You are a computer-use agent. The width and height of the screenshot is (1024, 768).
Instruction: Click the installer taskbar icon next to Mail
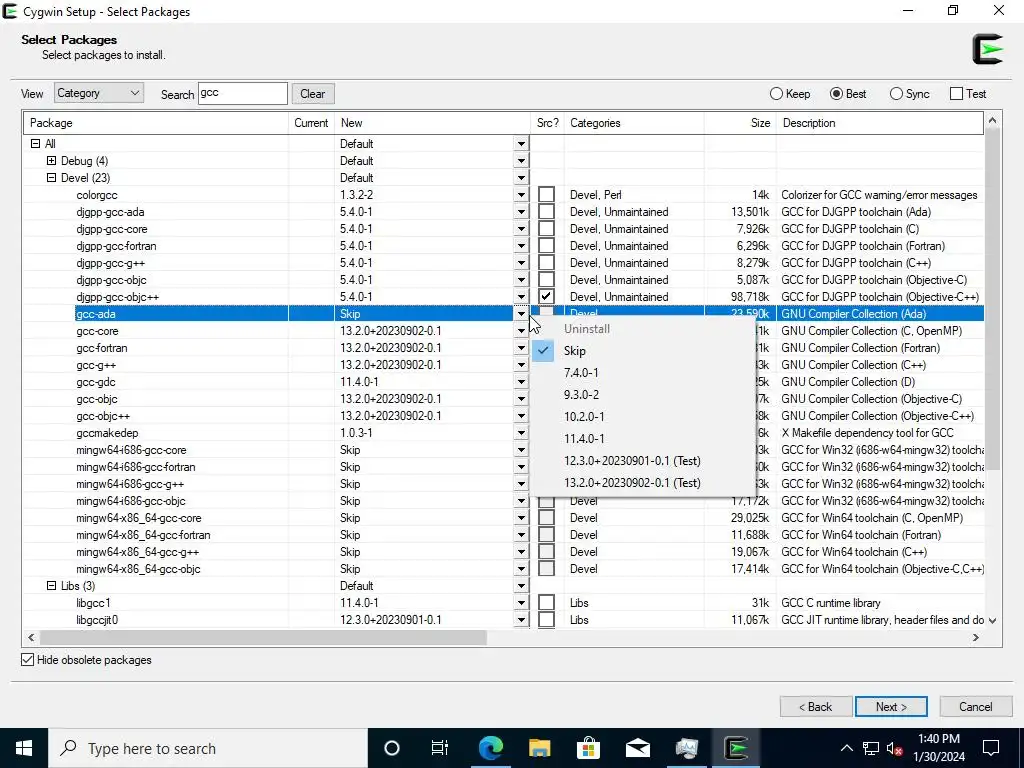(686, 748)
